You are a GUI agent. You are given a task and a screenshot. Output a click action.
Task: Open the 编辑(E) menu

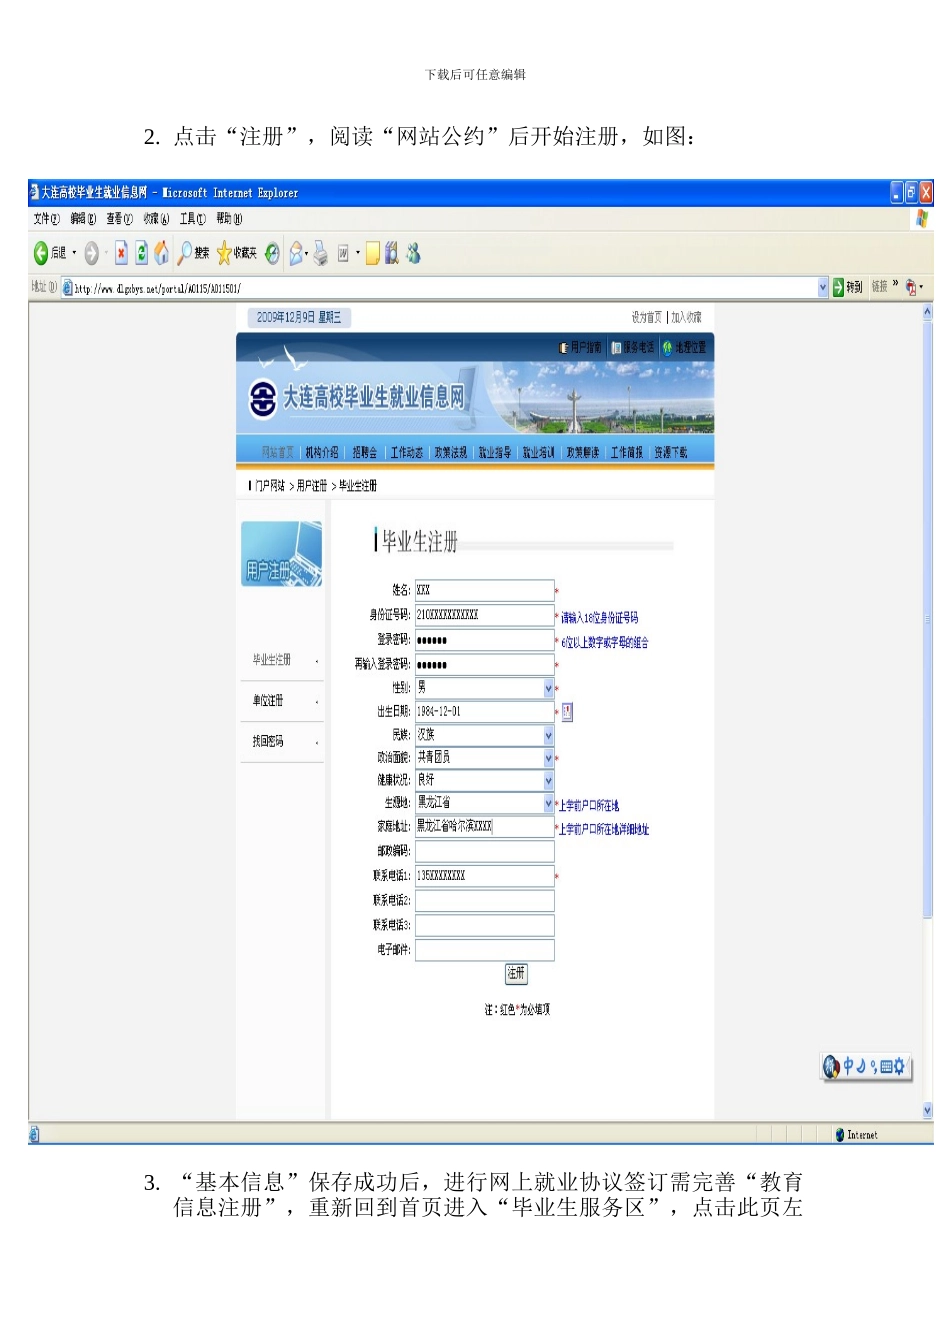(83, 218)
